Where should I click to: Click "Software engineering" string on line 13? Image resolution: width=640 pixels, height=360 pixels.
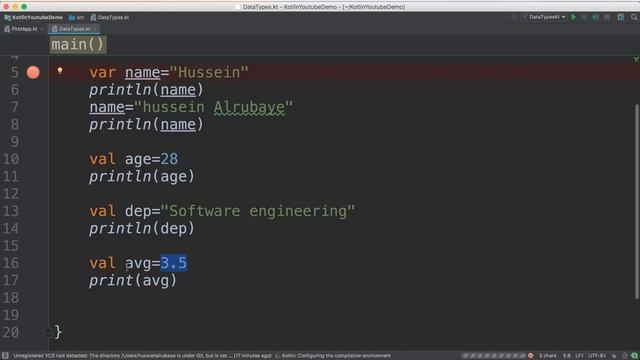258,211
